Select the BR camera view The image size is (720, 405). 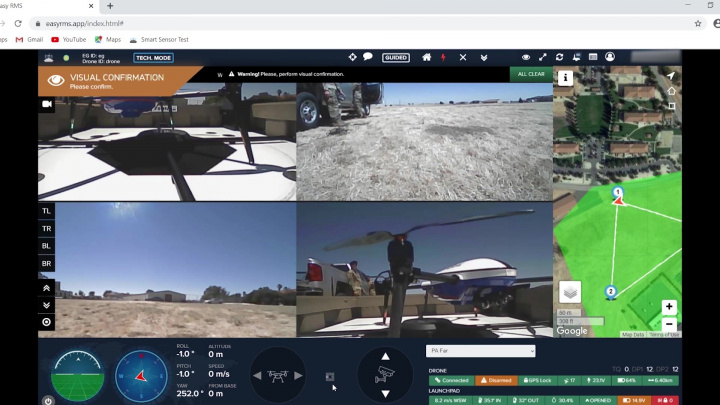click(46, 264)
